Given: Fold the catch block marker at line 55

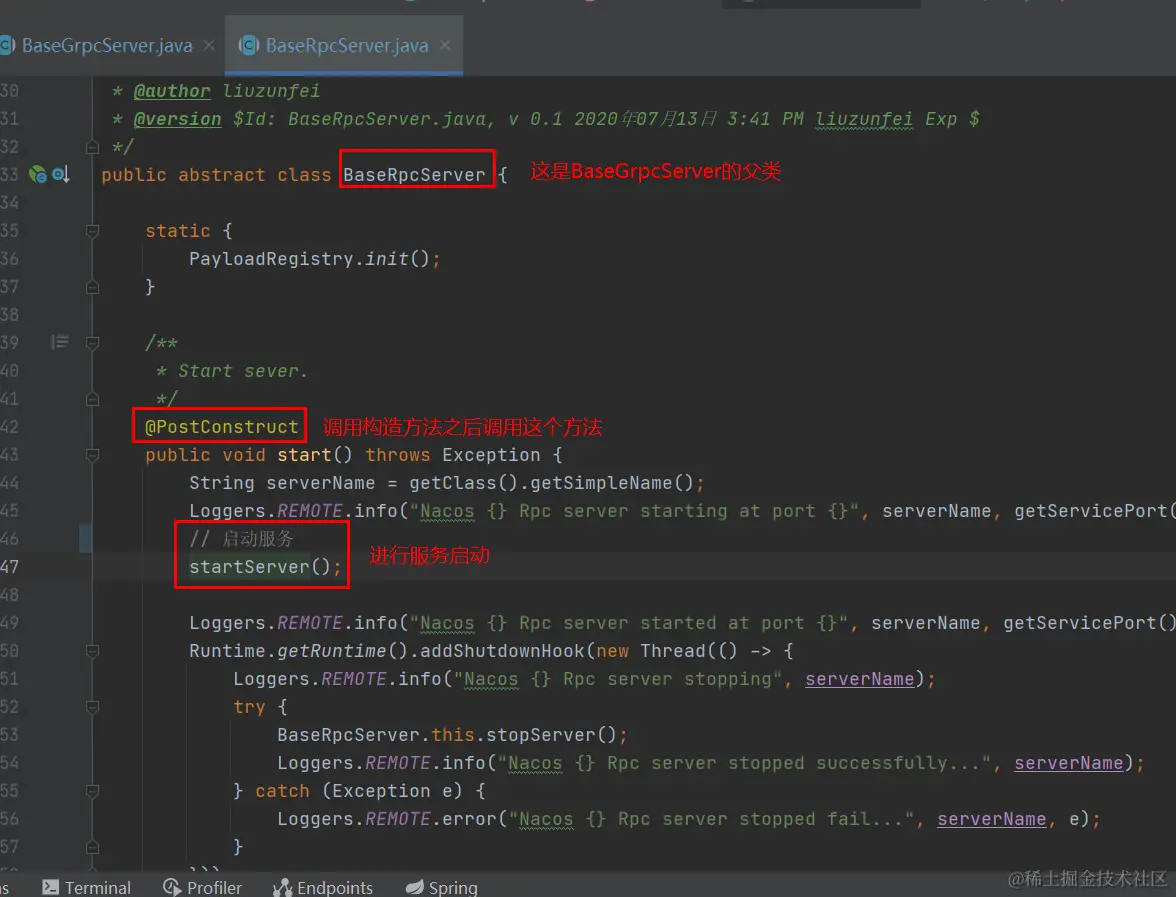Looking at the screenshot, I should 92,791.
